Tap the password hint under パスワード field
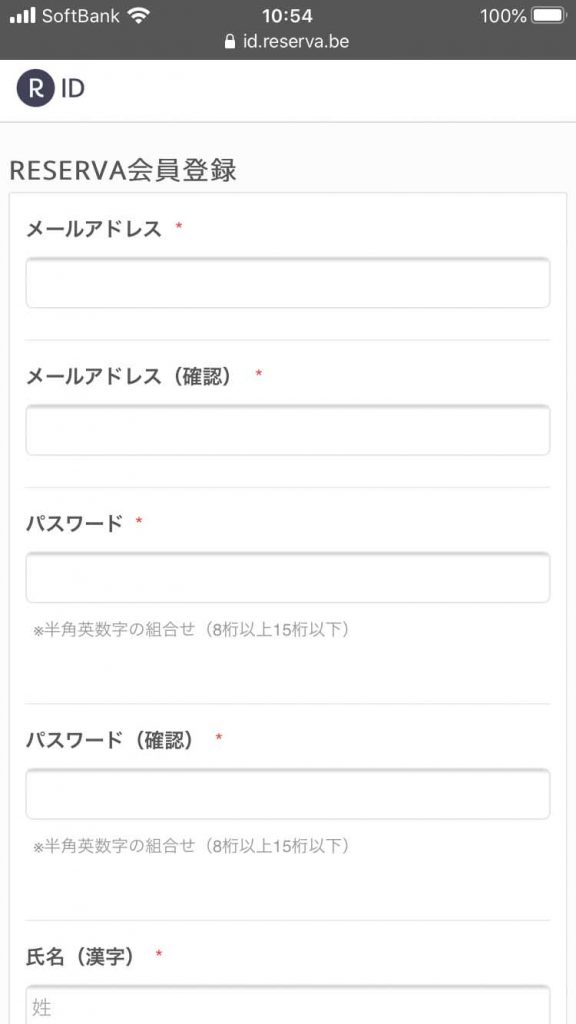The height and width of the screenshot is (1024, 576). (192, 631)
